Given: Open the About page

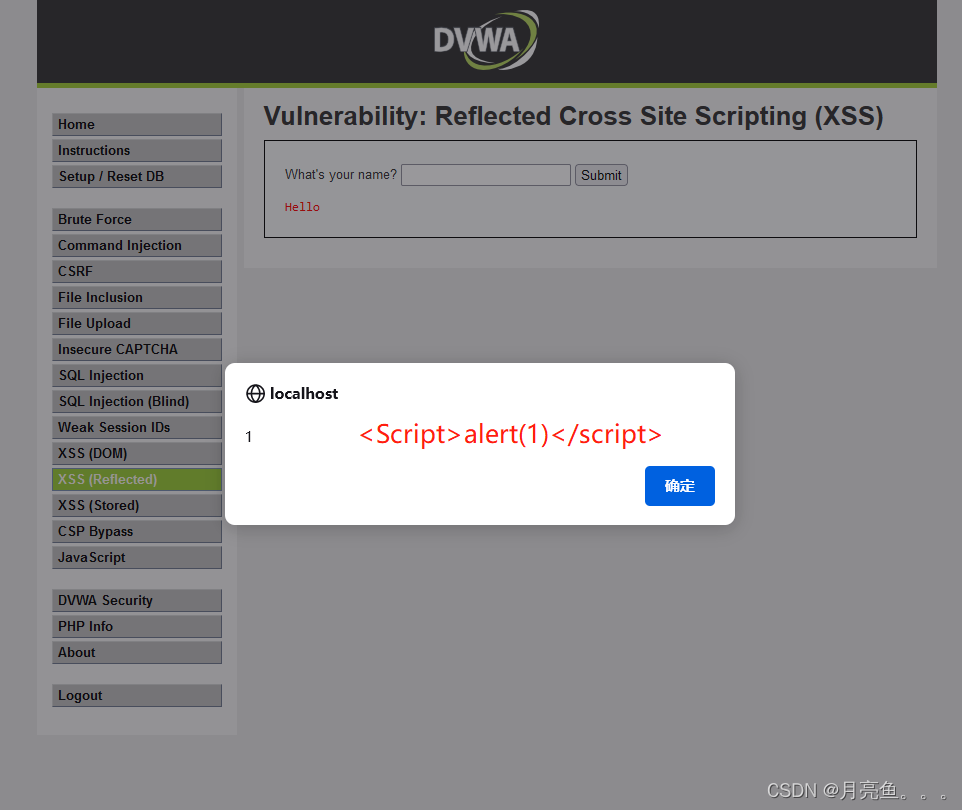Looking at the screenshot, I should 137,652.
